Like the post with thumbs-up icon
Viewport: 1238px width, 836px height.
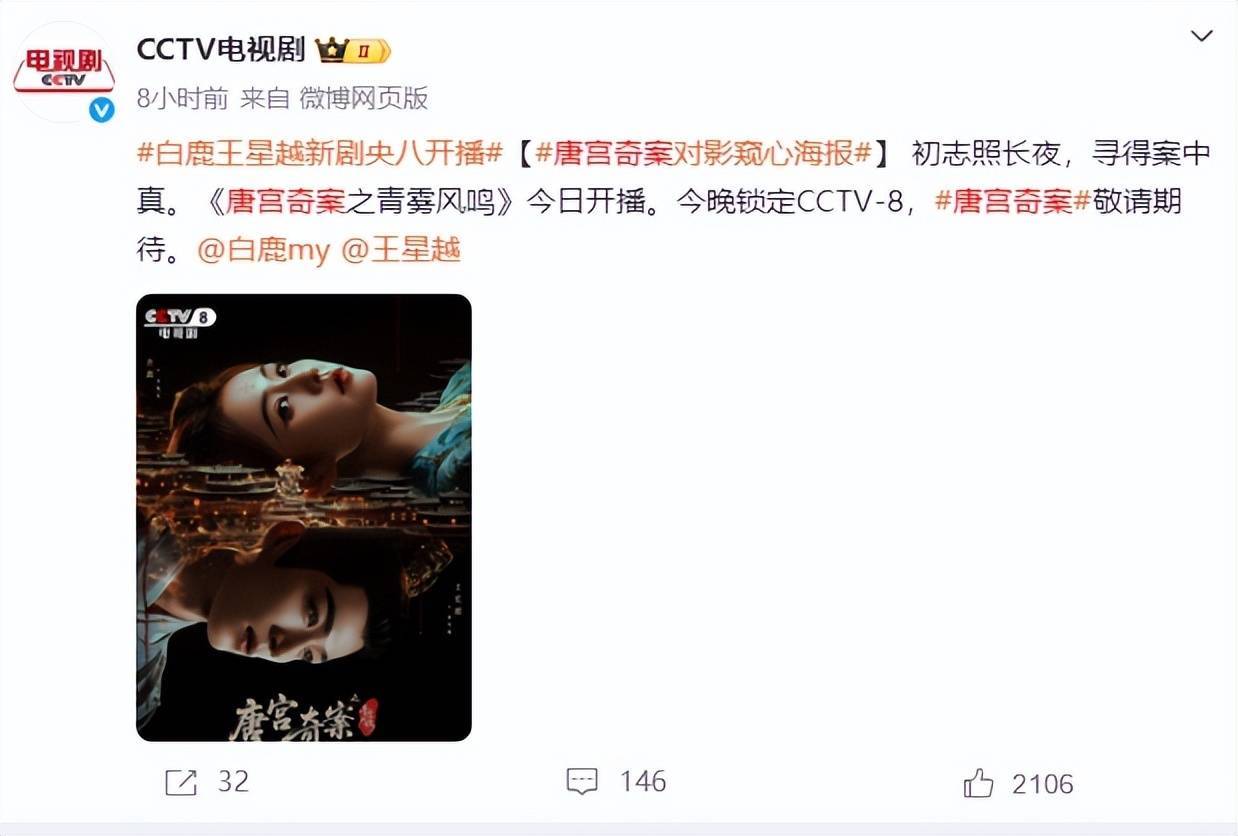(978, 783)
